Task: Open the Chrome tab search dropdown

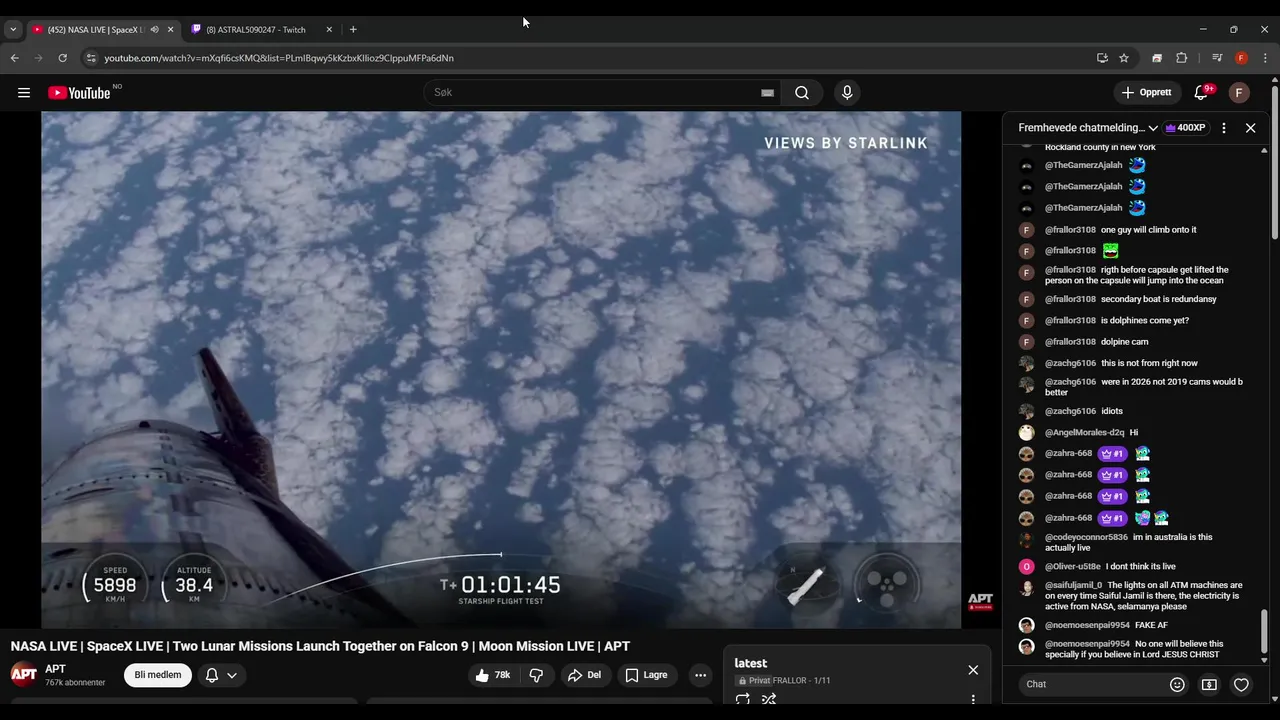Action: point(13,29)
